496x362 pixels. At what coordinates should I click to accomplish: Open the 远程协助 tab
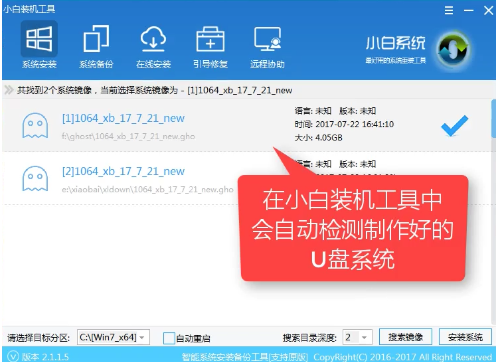click(x=267, y=46)
